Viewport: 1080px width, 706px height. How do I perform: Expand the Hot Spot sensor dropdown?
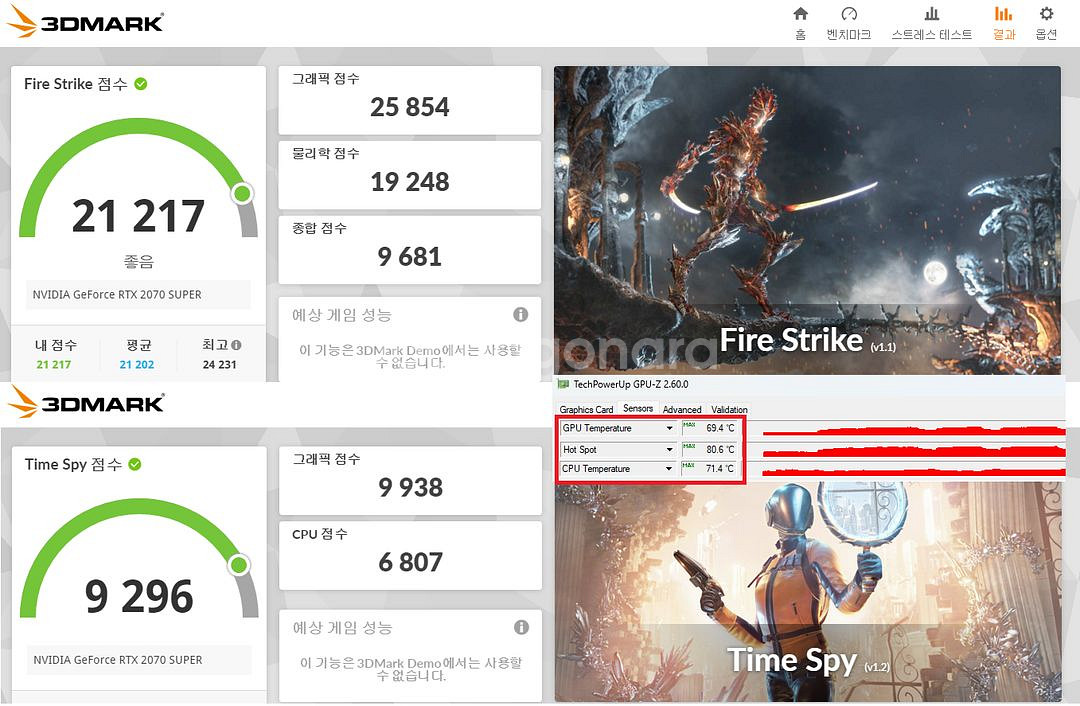click(669, 450)
